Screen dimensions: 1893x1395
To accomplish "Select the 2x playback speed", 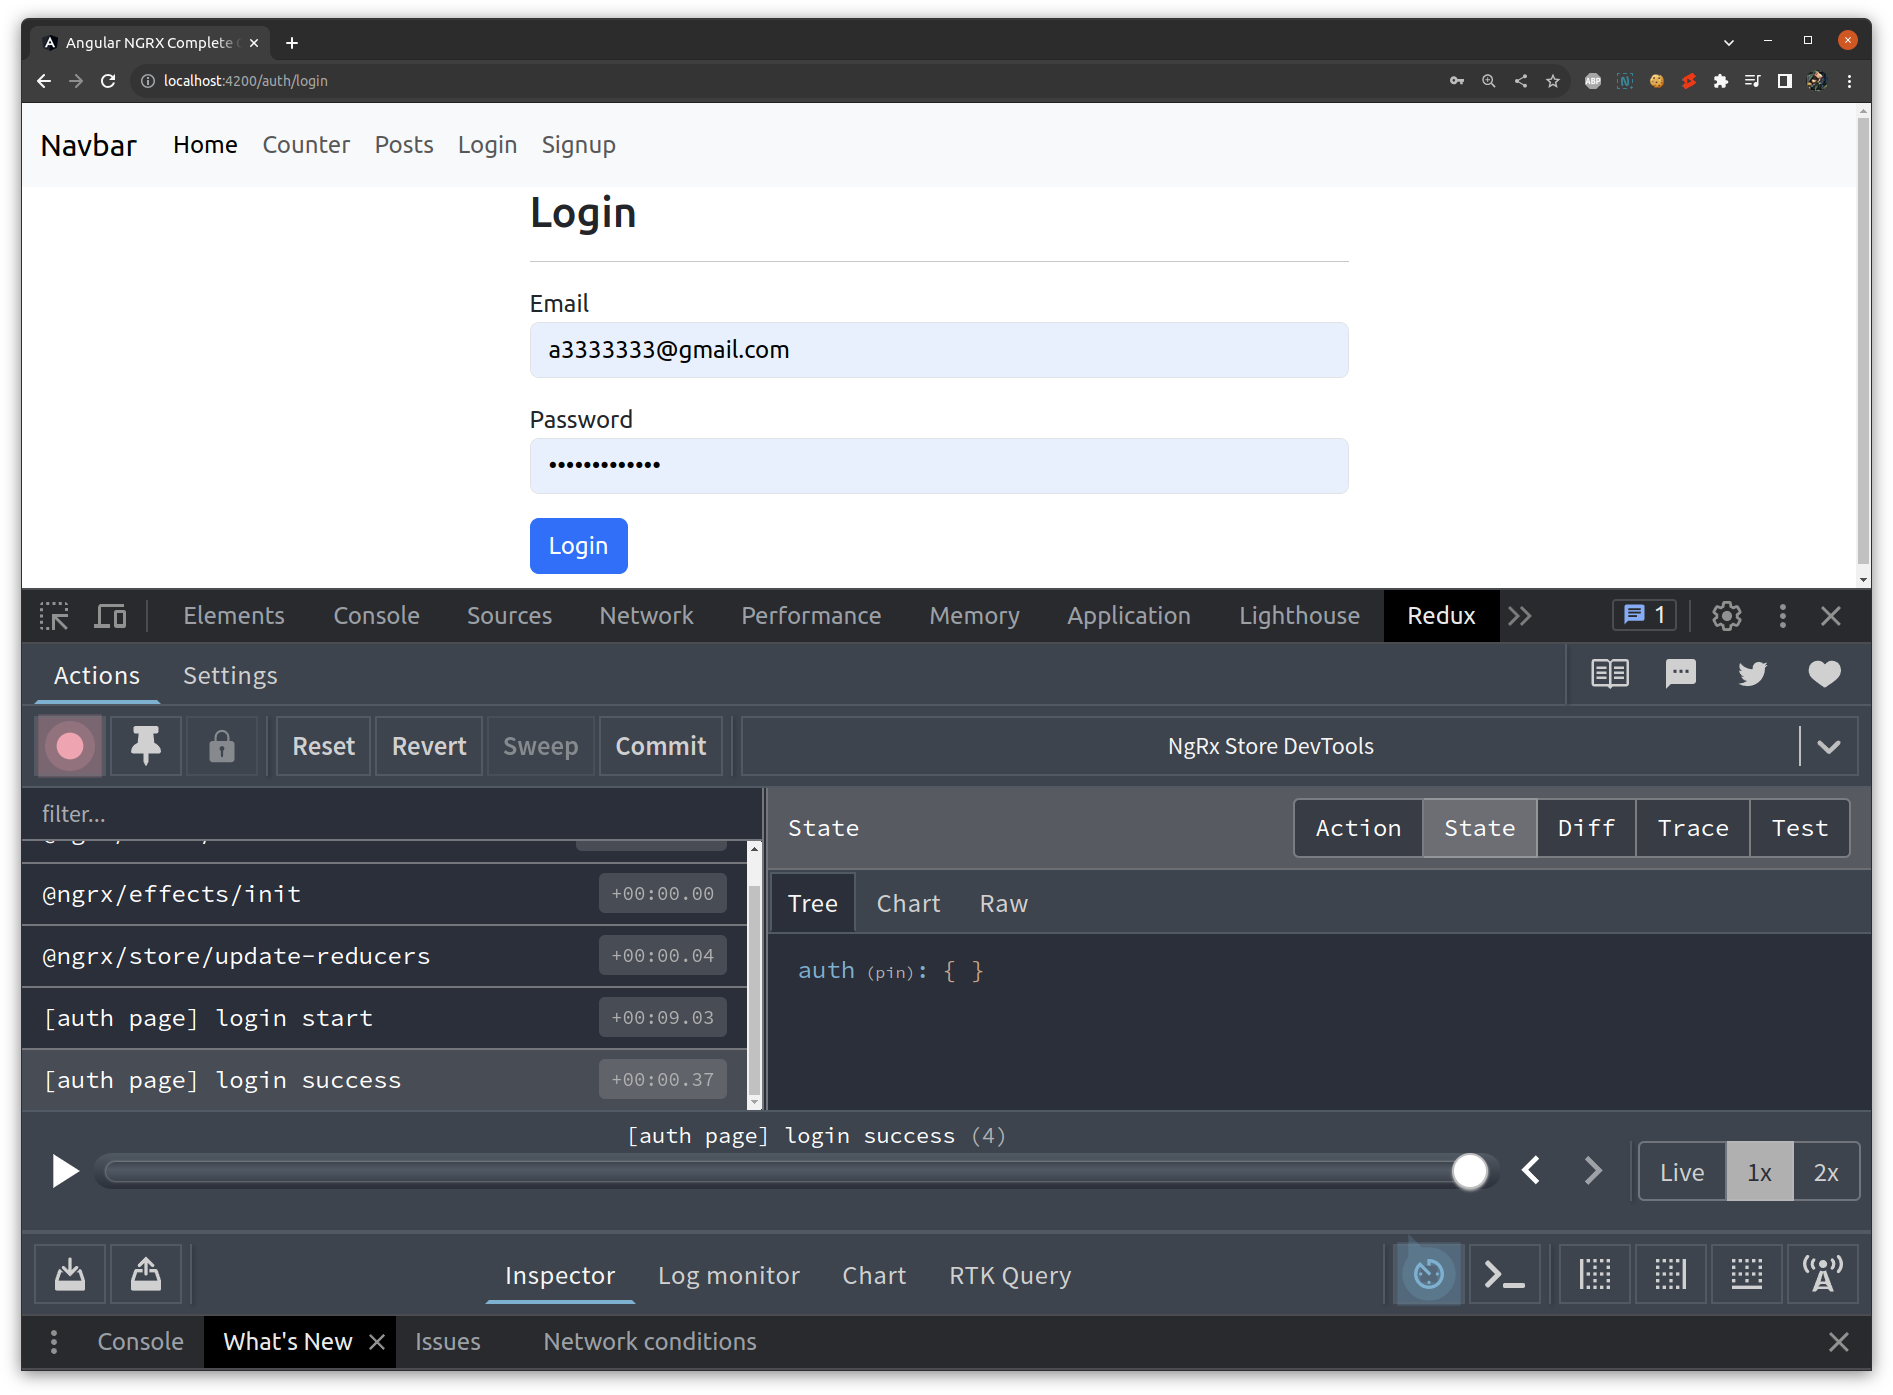I will tap(1827, 1171).
